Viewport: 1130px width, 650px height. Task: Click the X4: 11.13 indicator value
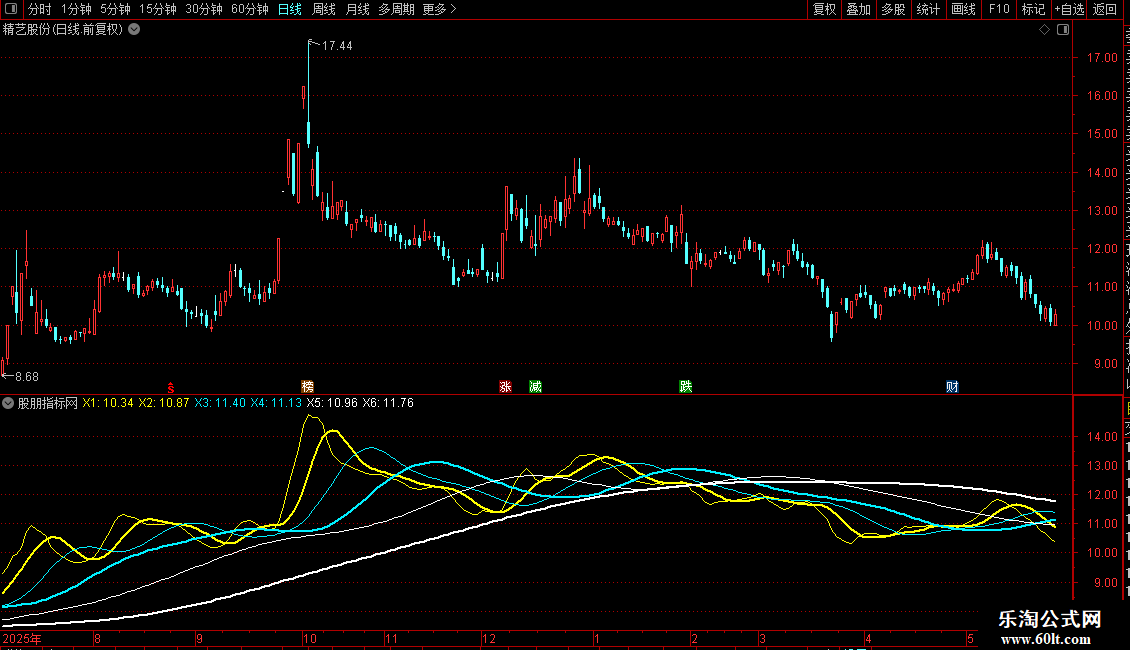point(276,403)
